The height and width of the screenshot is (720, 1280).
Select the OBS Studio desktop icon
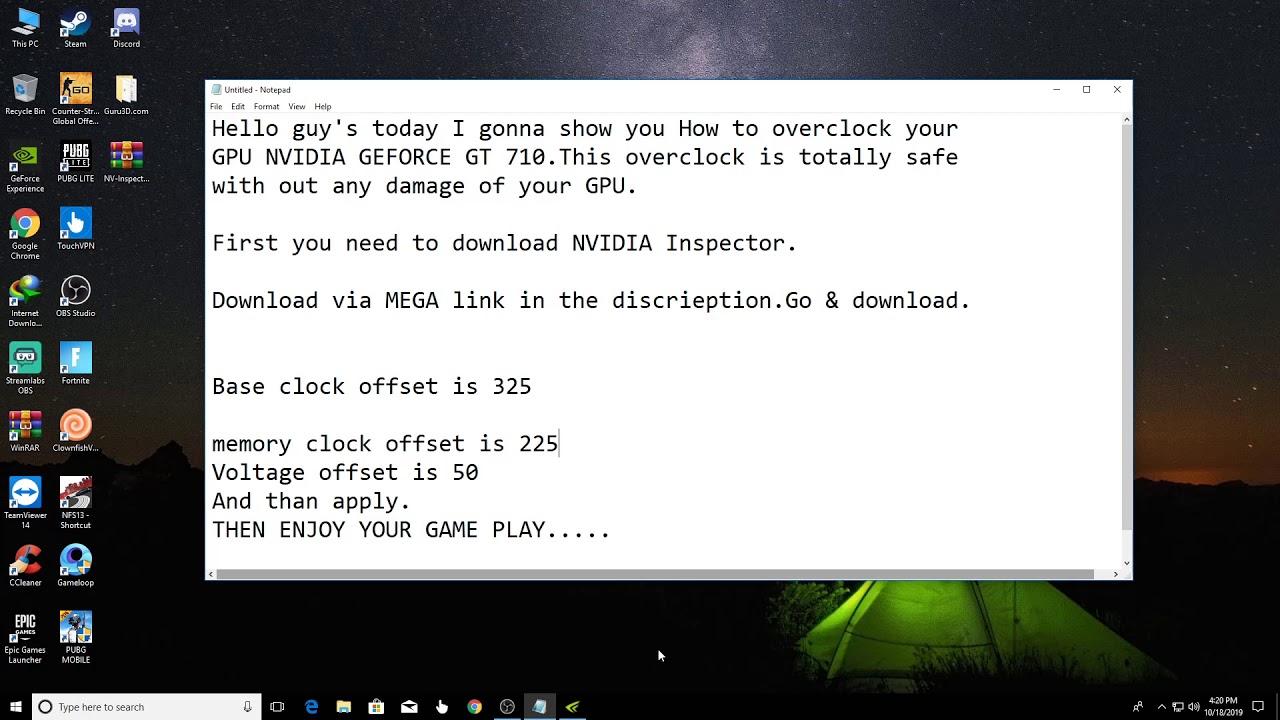(x=75, y=296)
